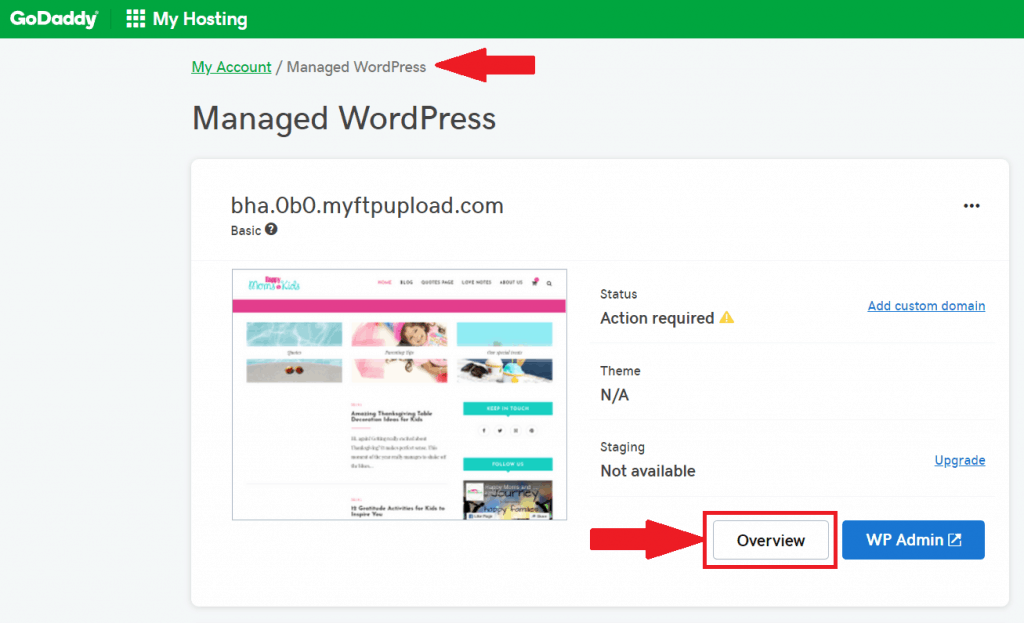Click the Twitter icon under Keep In Touch

tap(500, 431)
